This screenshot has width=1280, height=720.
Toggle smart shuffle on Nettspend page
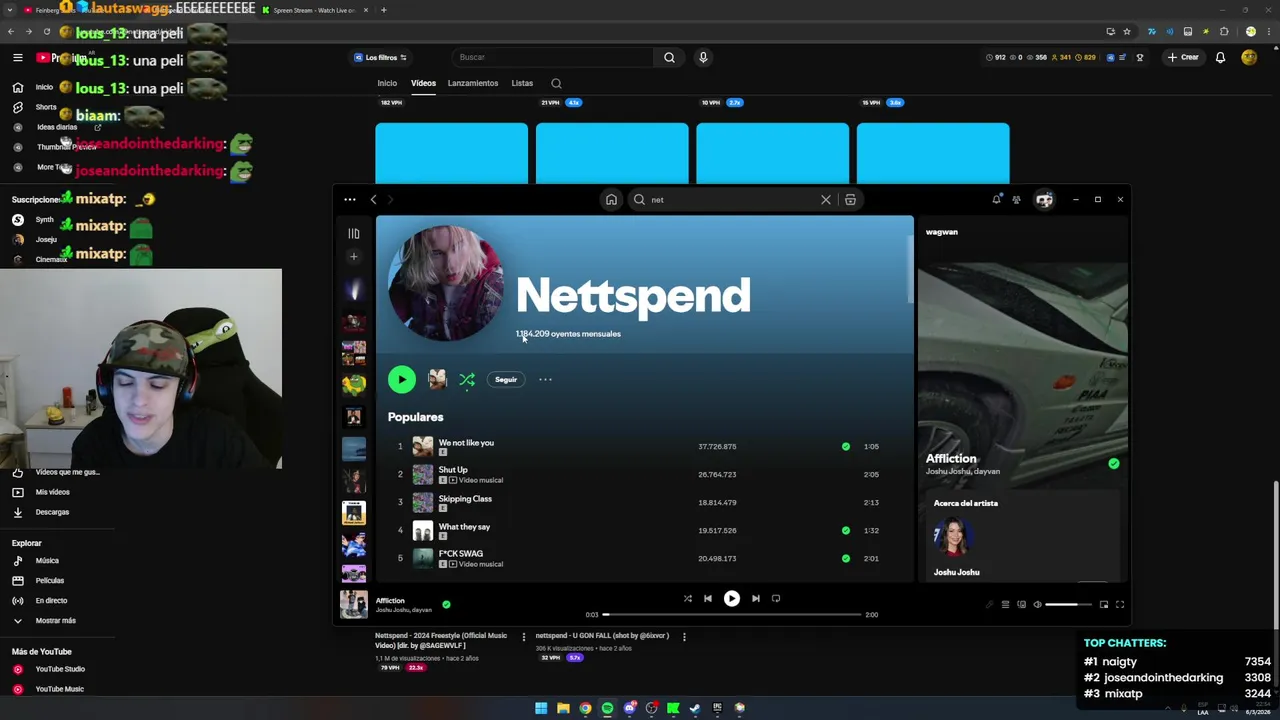point(467,379)
